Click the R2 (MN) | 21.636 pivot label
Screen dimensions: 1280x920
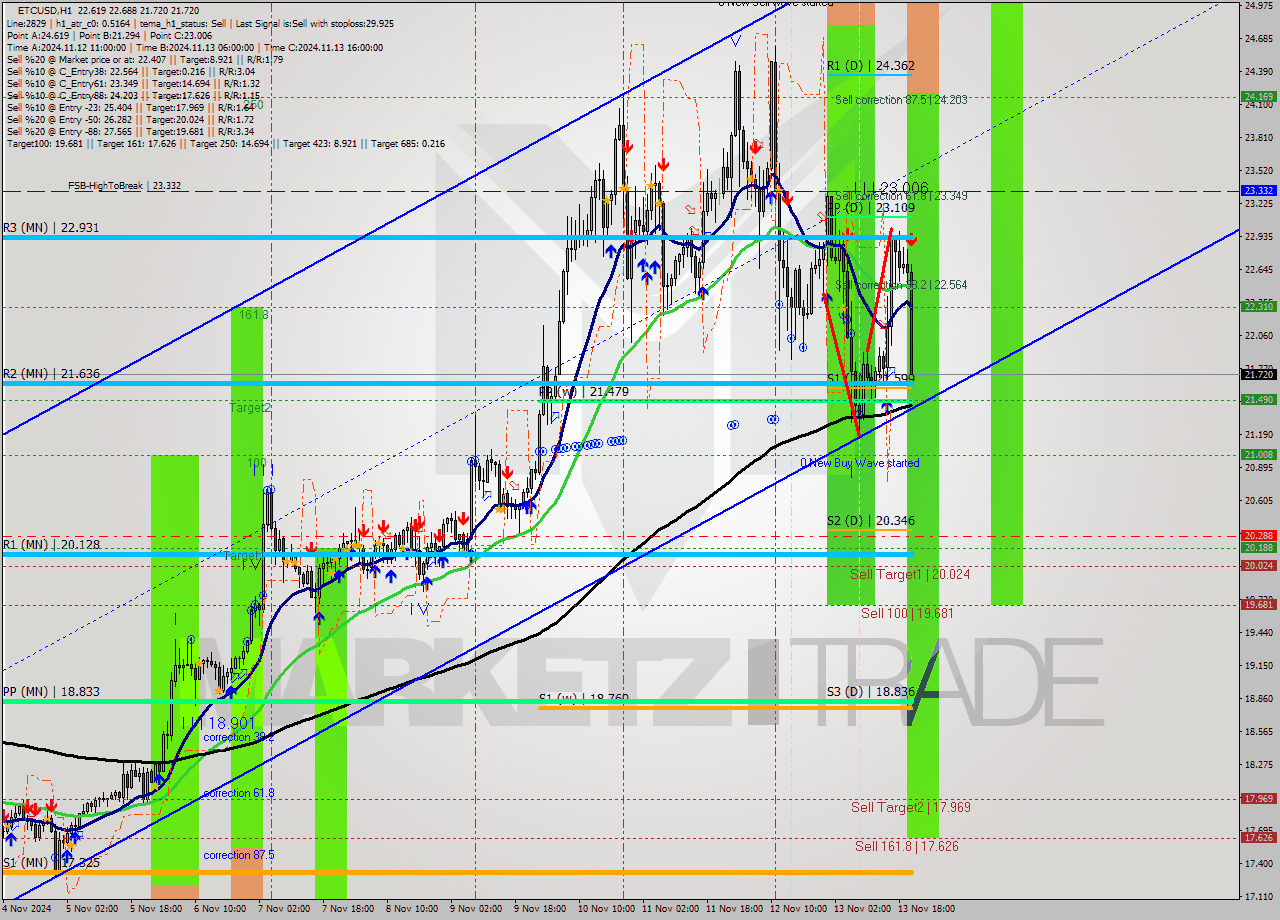coord(51,374)
